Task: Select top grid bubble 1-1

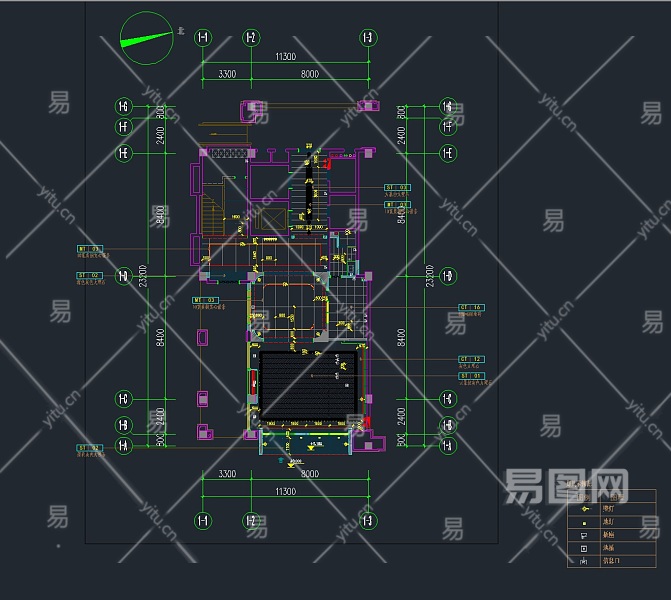Action: pos(203,38)
